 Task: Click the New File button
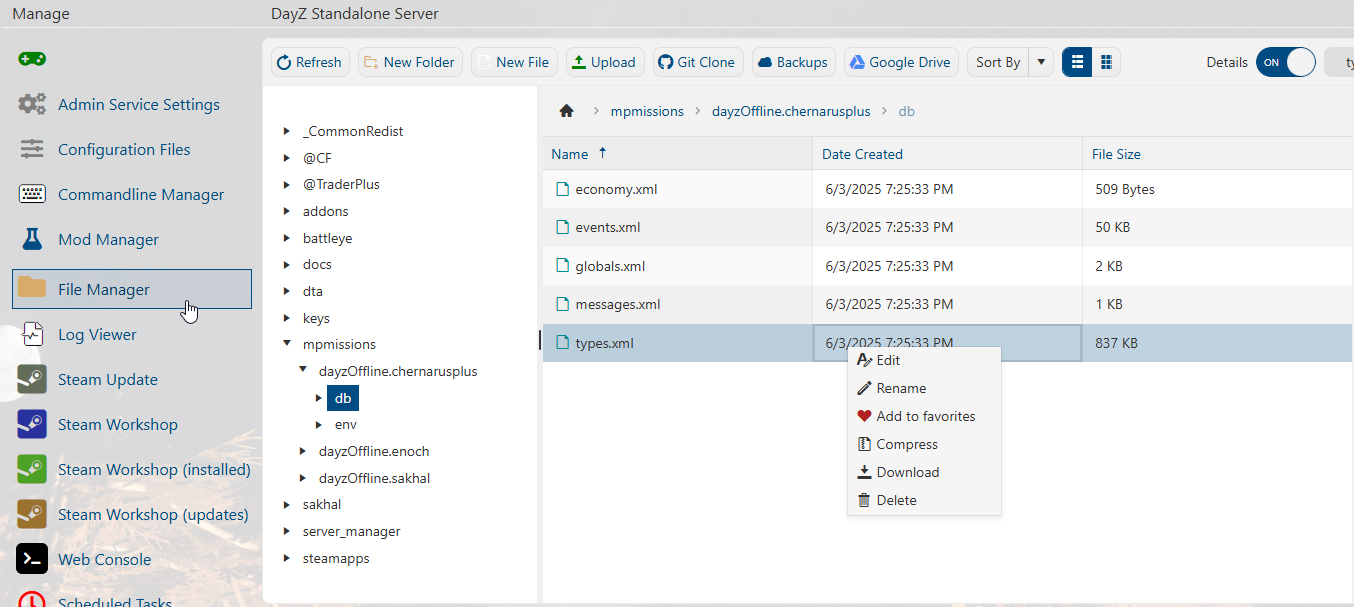(x=514, y=62)
